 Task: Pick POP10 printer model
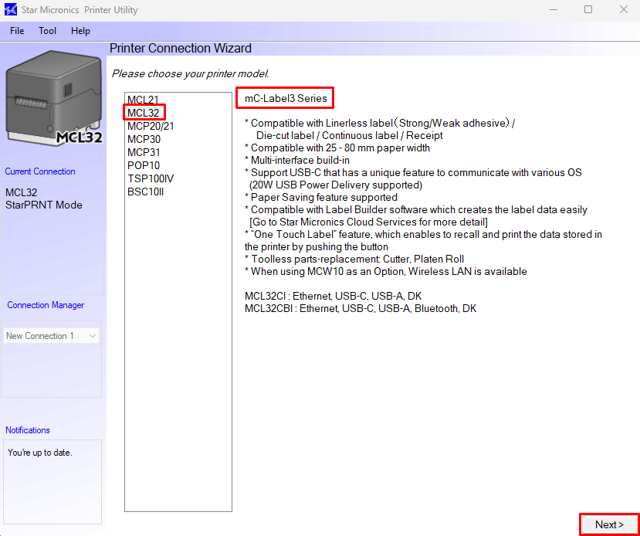tap(144, 165)
